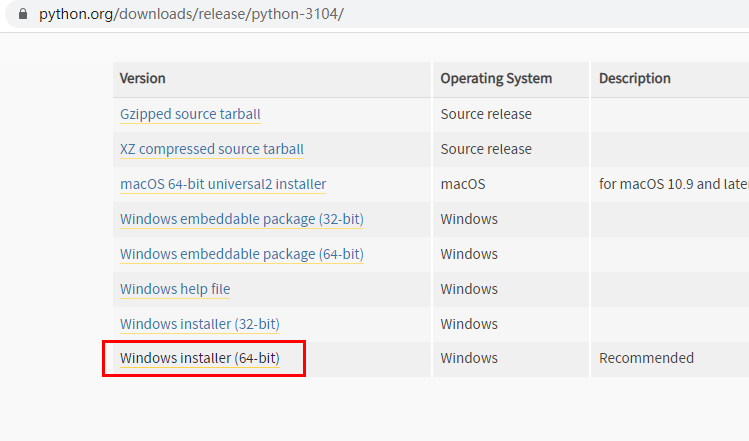Download the highlighted Windows installer (64-bit)
Screen dimensions: 749x441
pyautogui.click(x=199, y=358)
